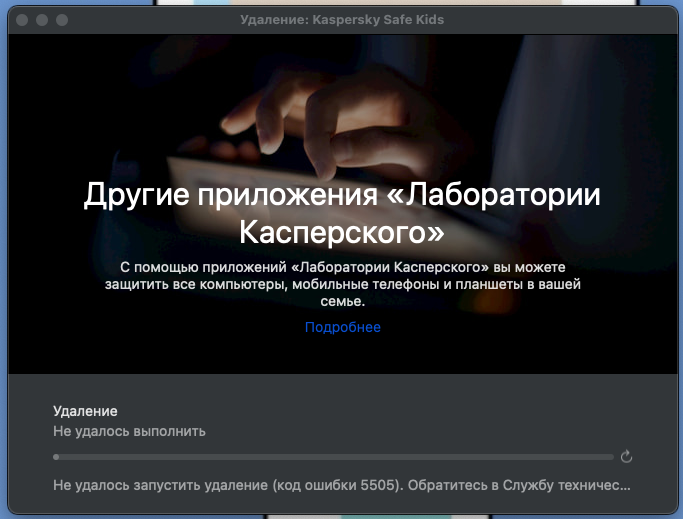Click the zoom window button in title bar

62,20
